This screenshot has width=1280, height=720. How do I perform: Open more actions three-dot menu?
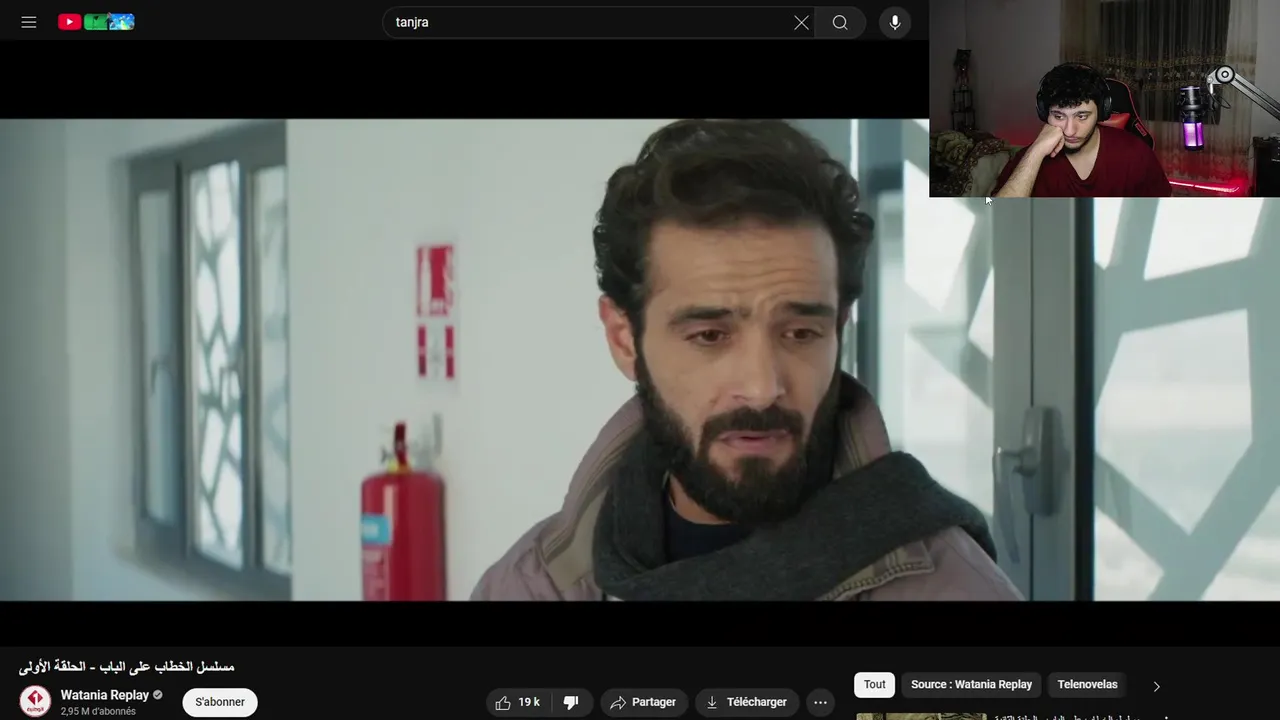[x=820, y=702]
